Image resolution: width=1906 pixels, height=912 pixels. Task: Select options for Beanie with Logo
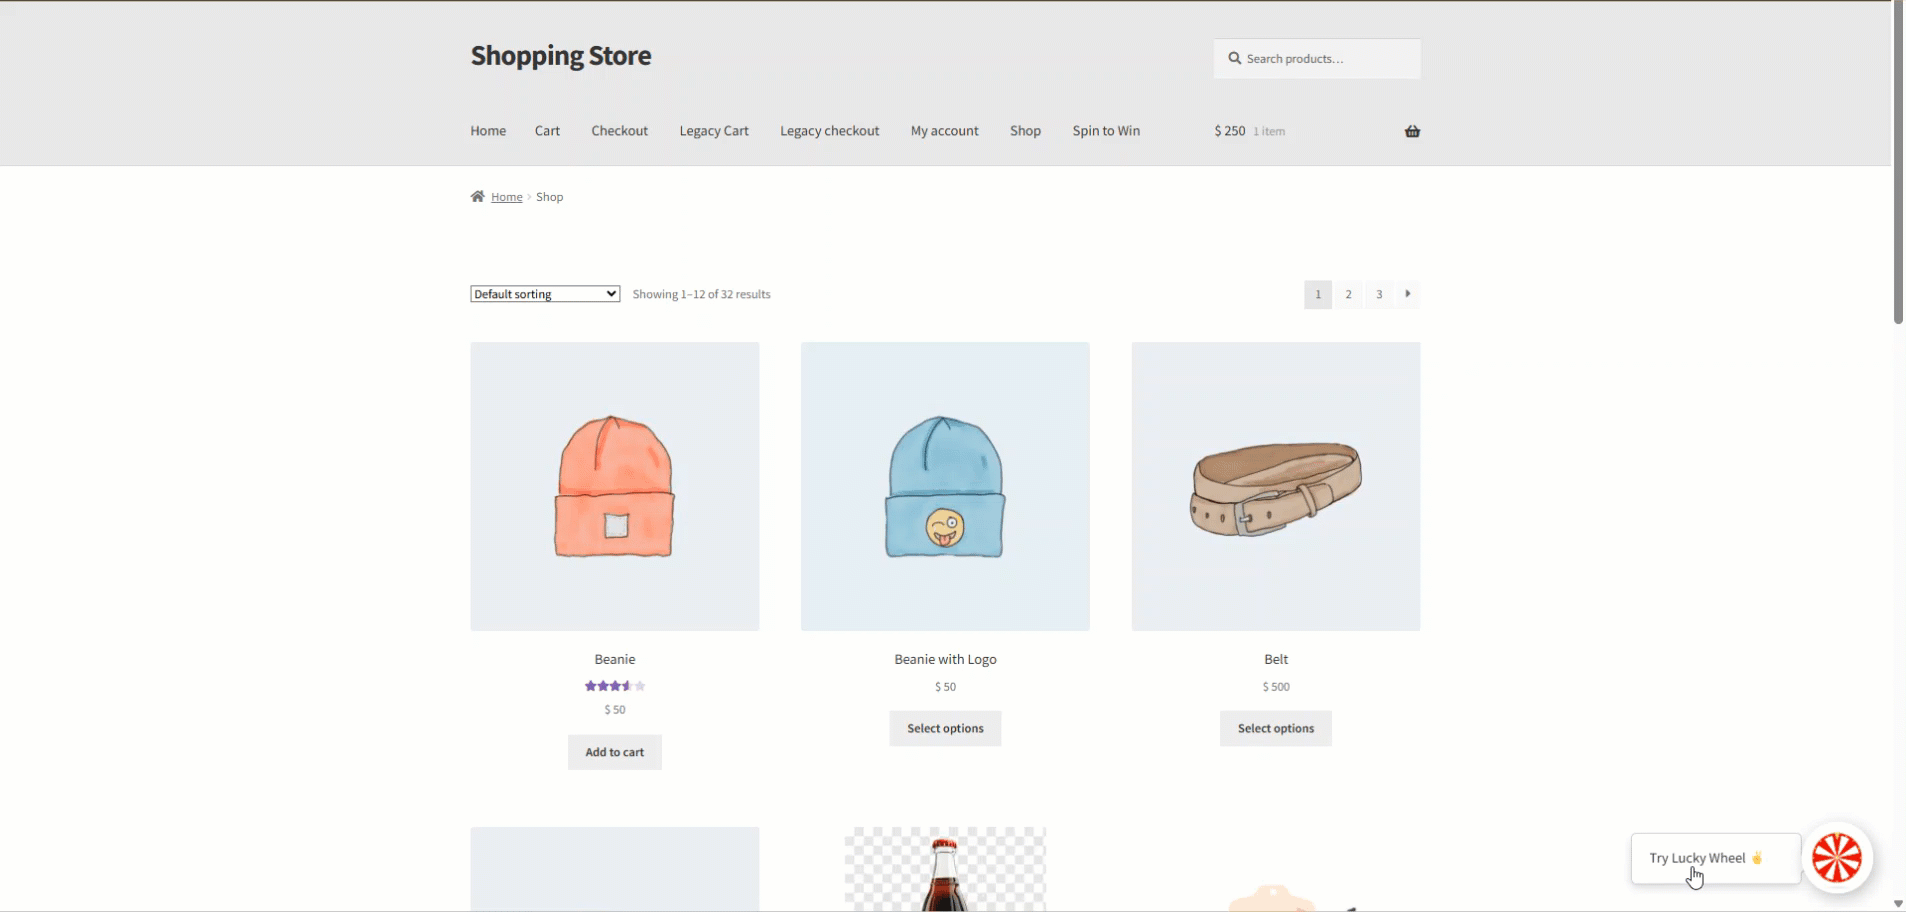pos(944,729)
